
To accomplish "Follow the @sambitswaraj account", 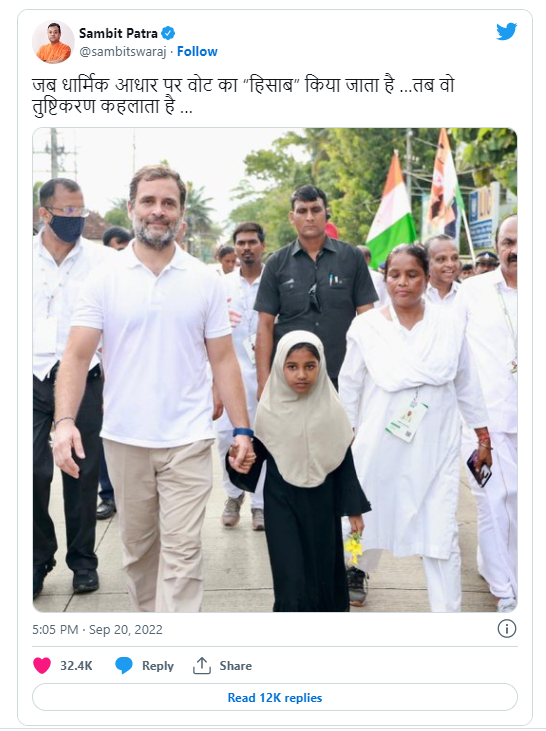I will [x=197, y=51].
